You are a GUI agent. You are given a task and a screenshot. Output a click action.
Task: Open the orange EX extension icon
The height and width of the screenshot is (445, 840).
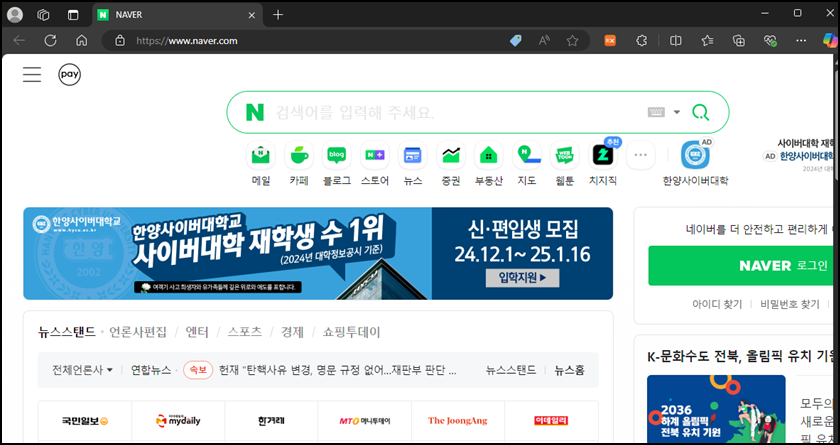[x=610, y=41]
